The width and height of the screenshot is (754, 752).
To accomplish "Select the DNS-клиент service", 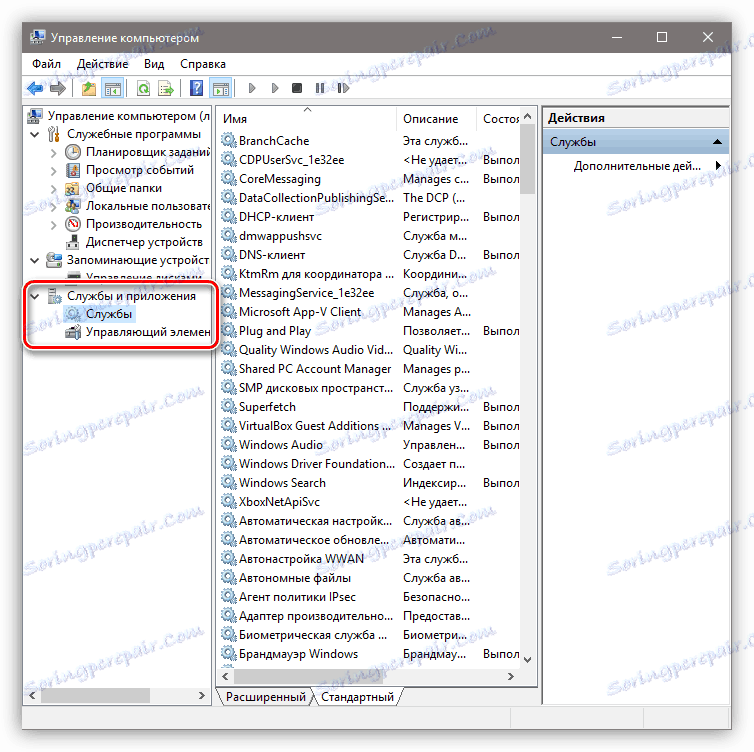I will click(x=369, y=255).
